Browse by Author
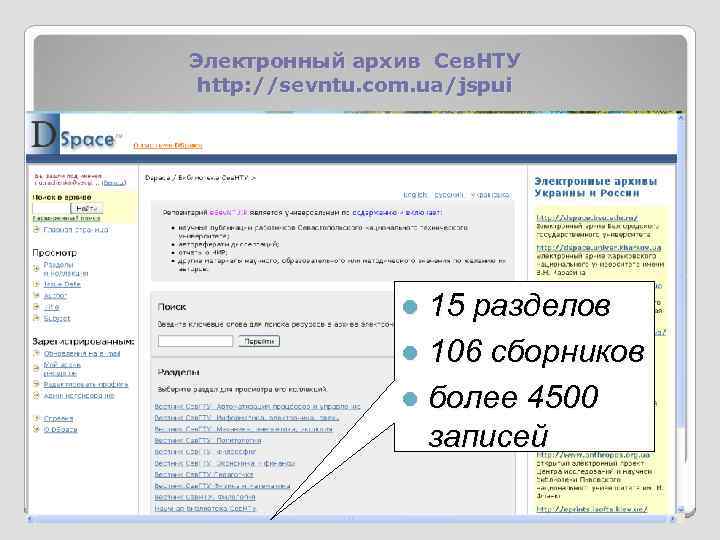 (x=55, y=296)
